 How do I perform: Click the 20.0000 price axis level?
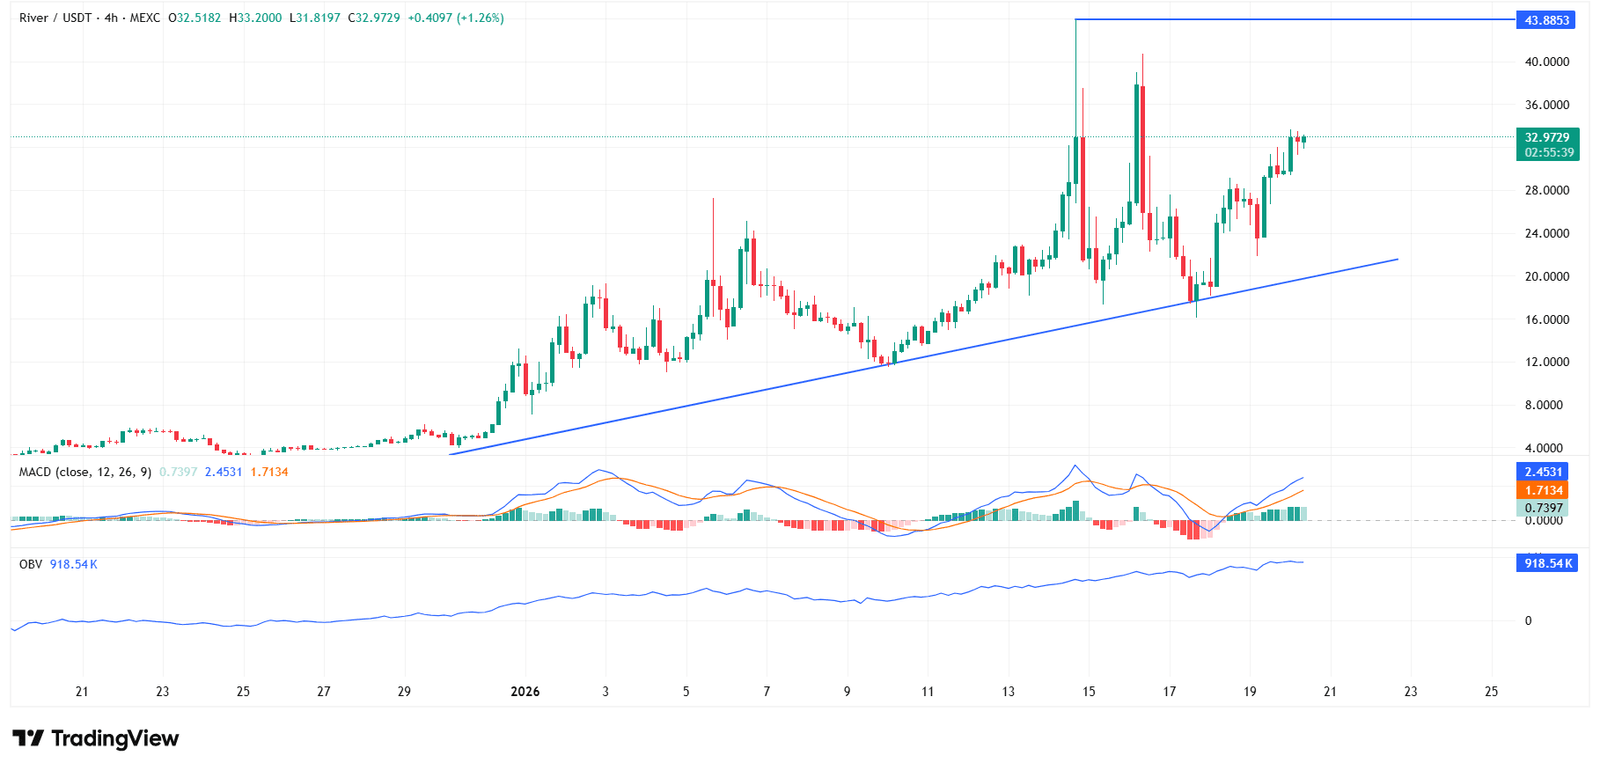pyautogui.click(x=1546, y=277)
